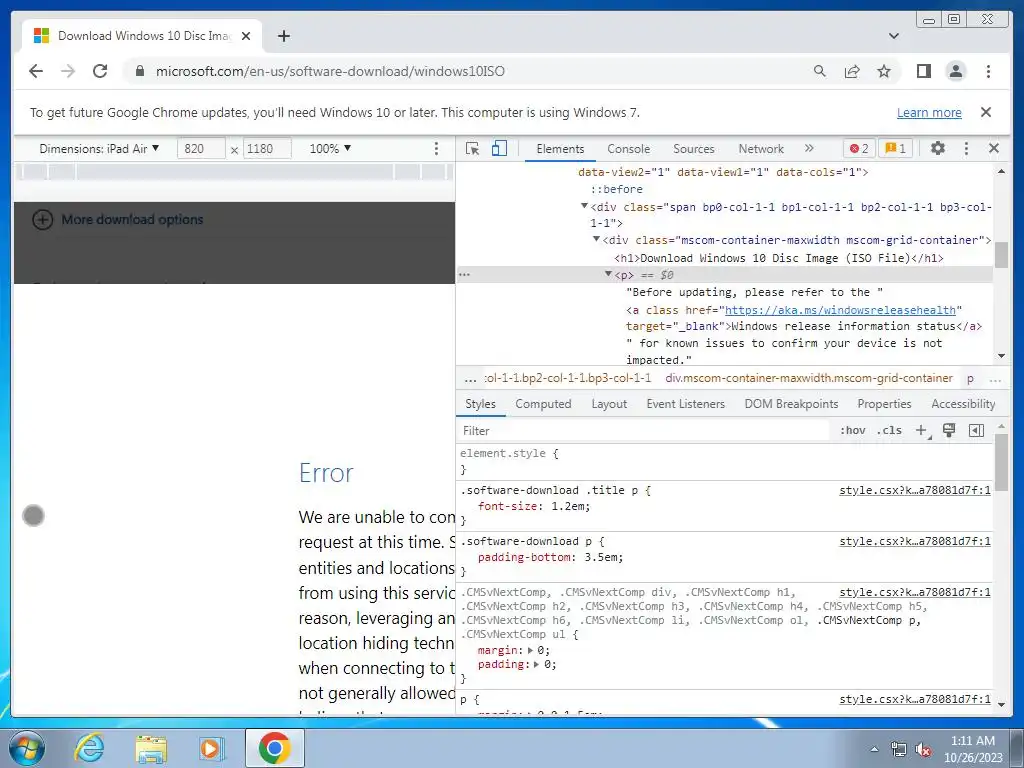
Task: Open the Dimensions iPad Air dropdown
Action: [99, 149]
